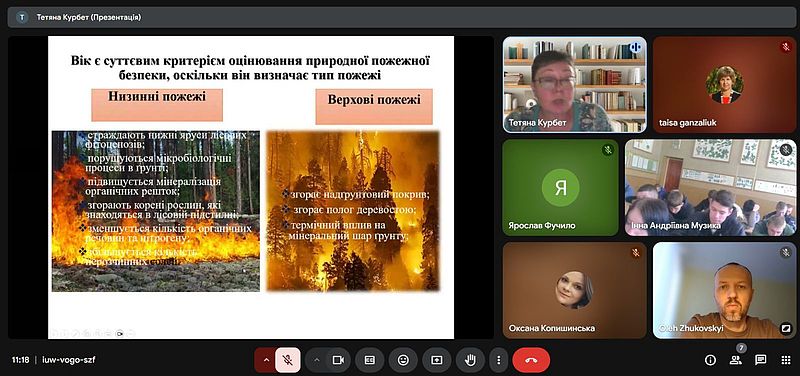This screenshot has width=800, height=376.
Task: Leave the call with the red button
Action: [x=531, y=360]
